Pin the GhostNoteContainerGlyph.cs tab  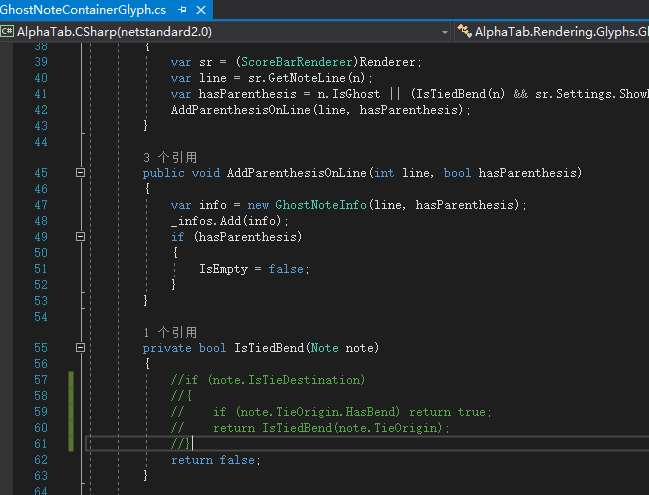point(182,10)
